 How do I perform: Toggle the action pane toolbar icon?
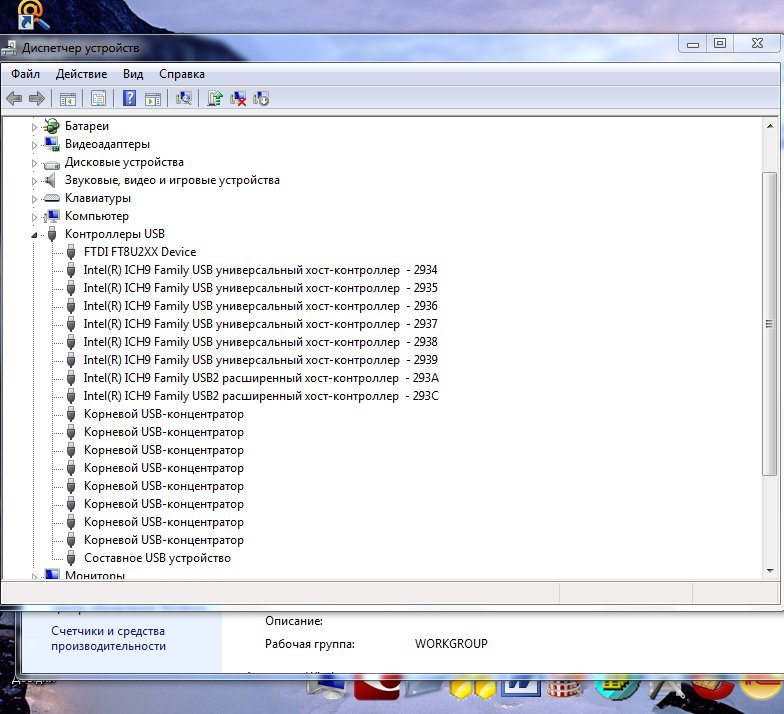click(152, 98)
